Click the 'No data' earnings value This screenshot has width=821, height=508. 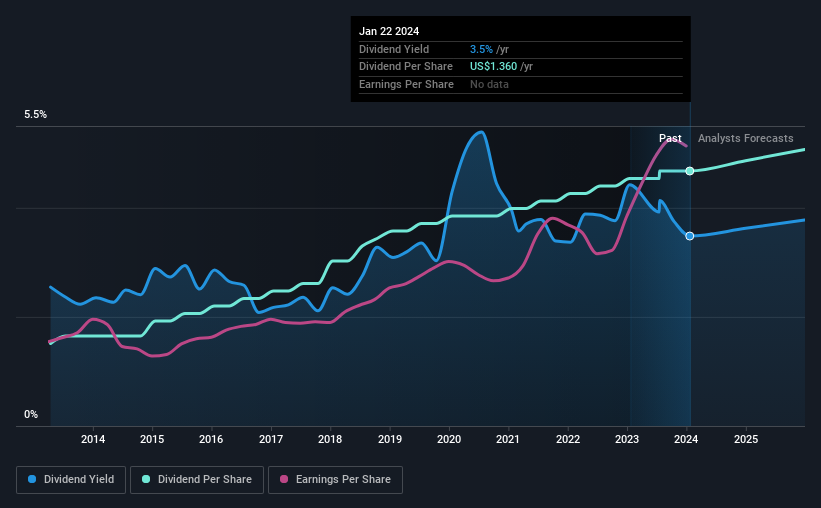[x=489, y=84]
